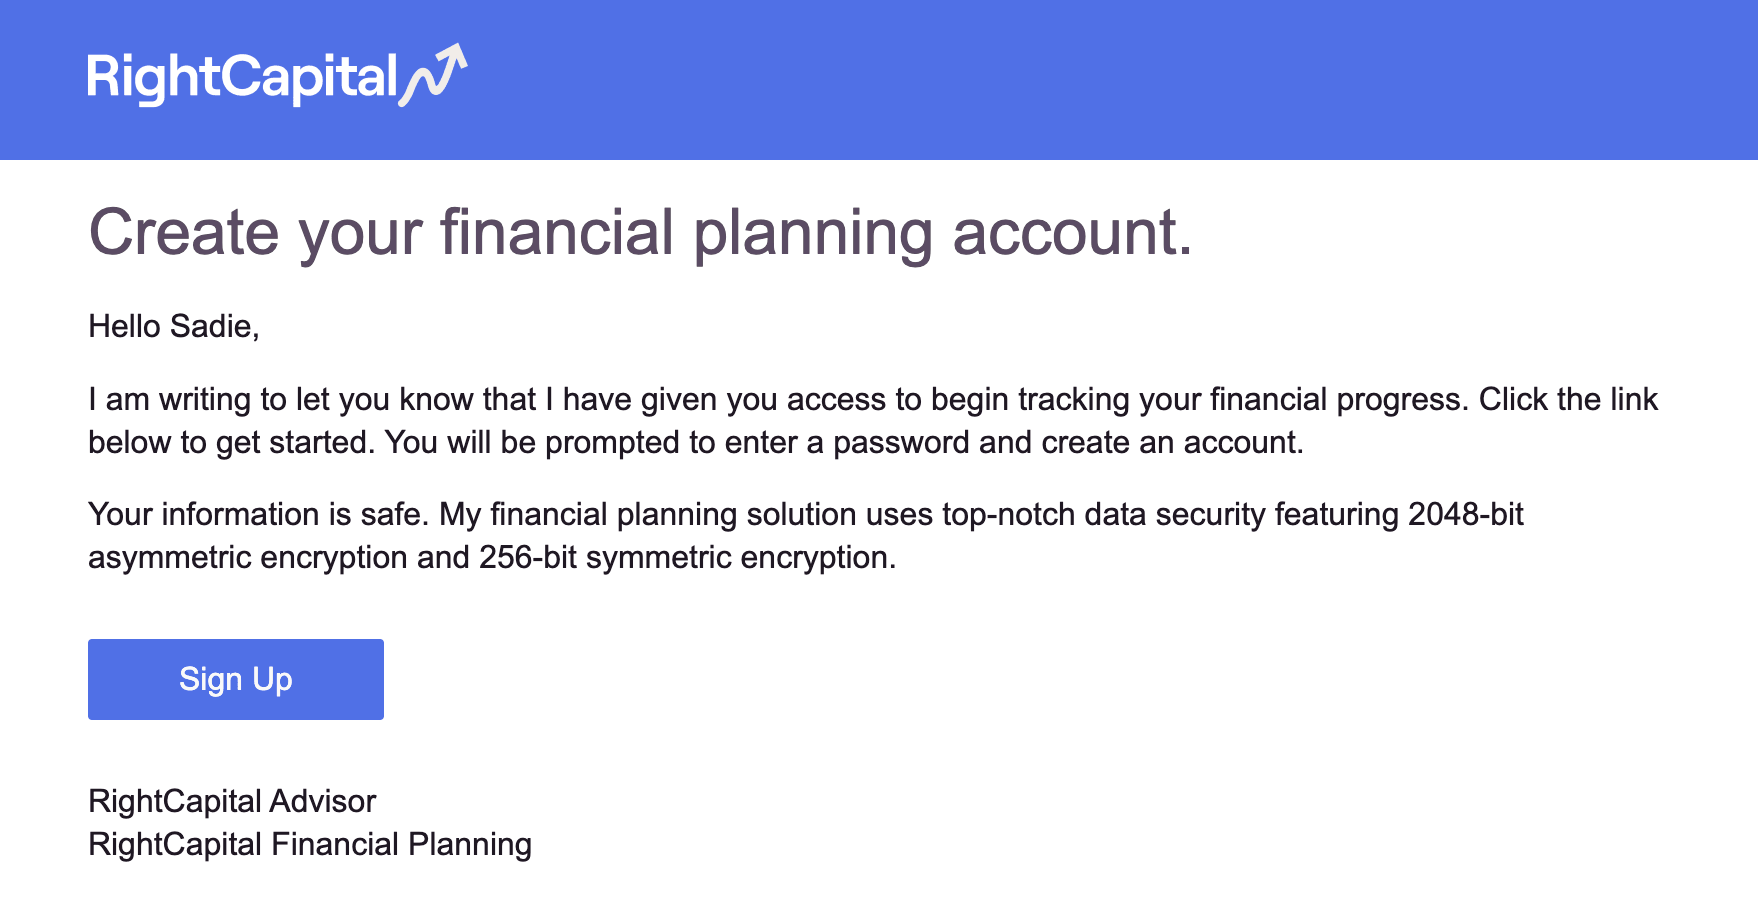This screenshot has height=914, width=1758.
Task: Click the 'asymmetric encryption' phrase
Action: tap(248, 557)
